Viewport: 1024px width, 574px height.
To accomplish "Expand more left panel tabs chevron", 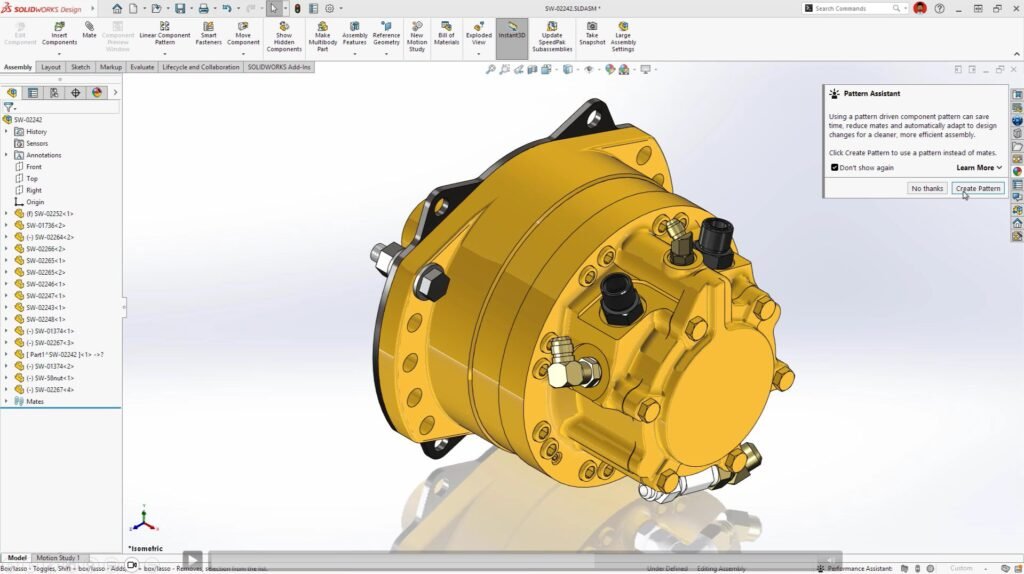I will (x=116, y=93).
